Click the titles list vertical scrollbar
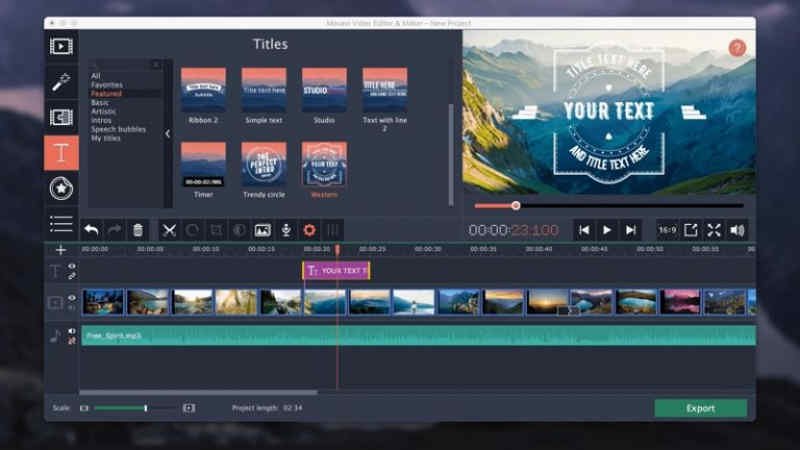800x450 pixels. 451,154
